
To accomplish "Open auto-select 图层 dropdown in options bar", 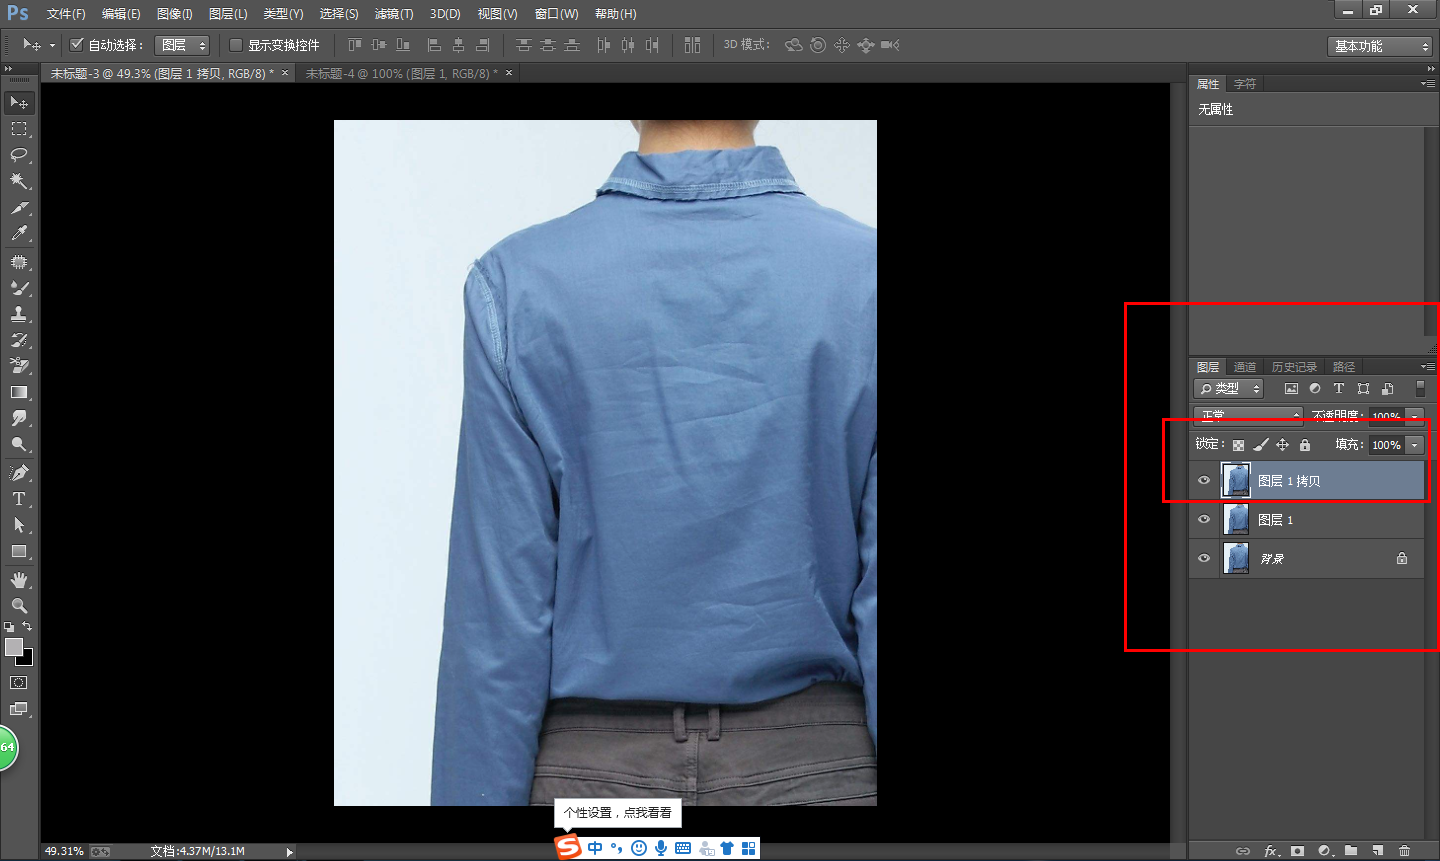I will (x=183, y=45).
